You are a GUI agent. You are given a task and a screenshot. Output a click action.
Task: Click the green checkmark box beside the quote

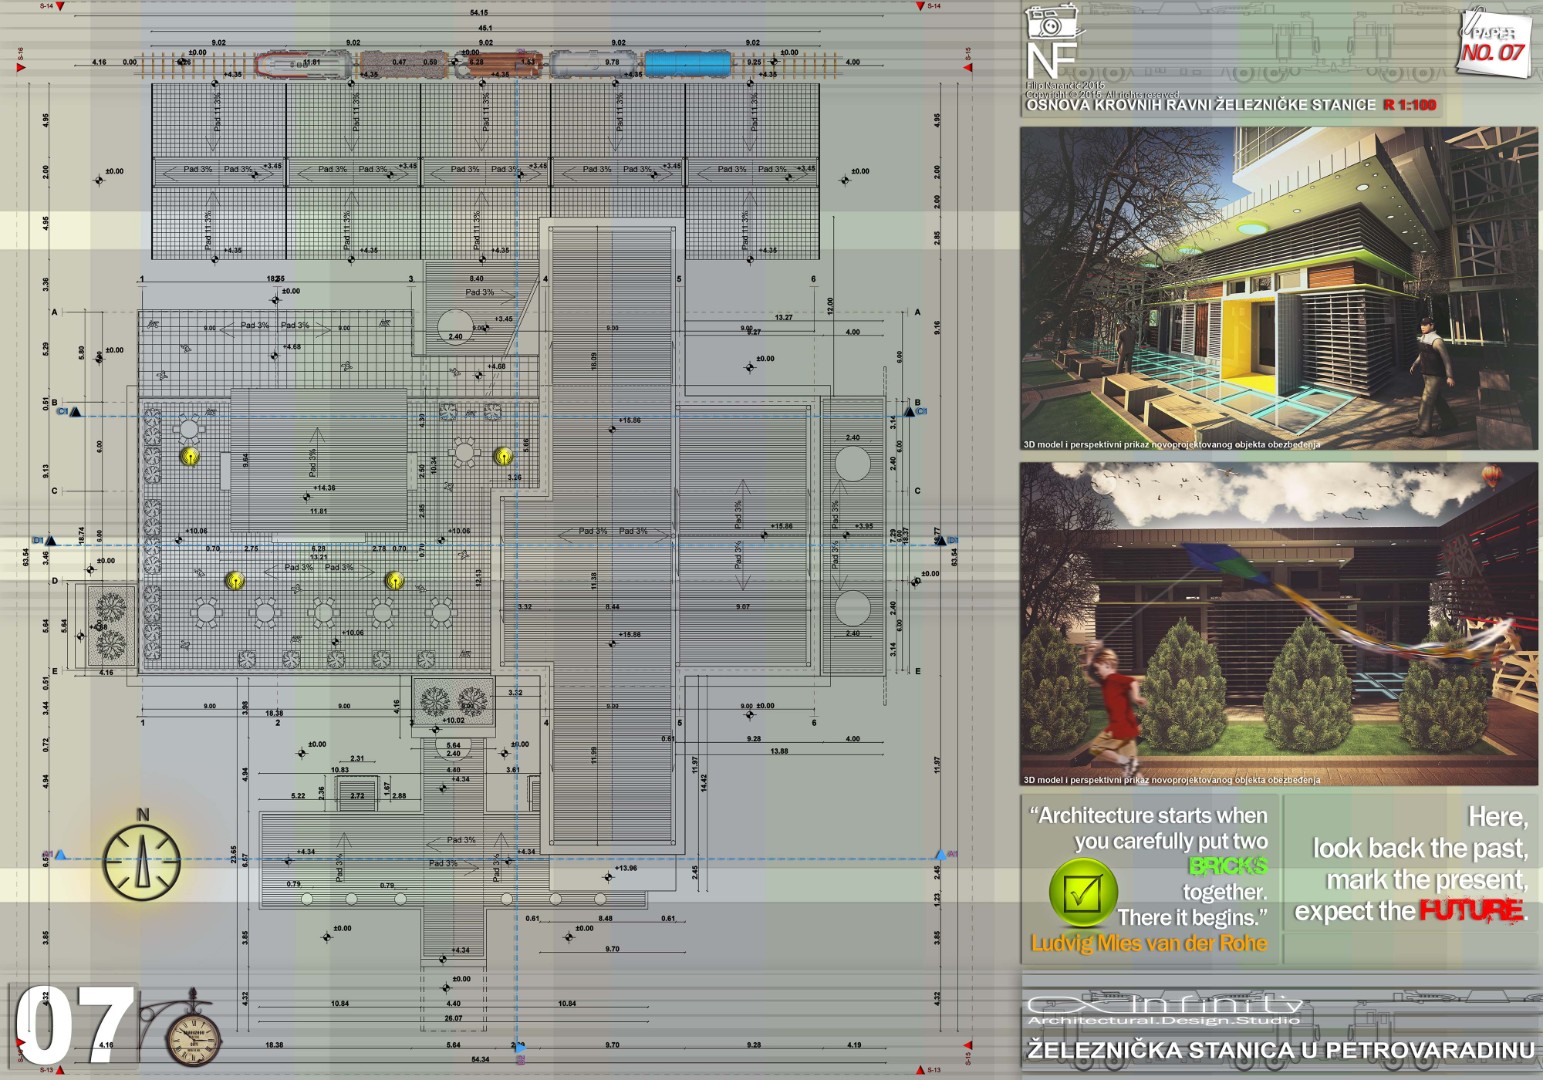pos(1083,892)
